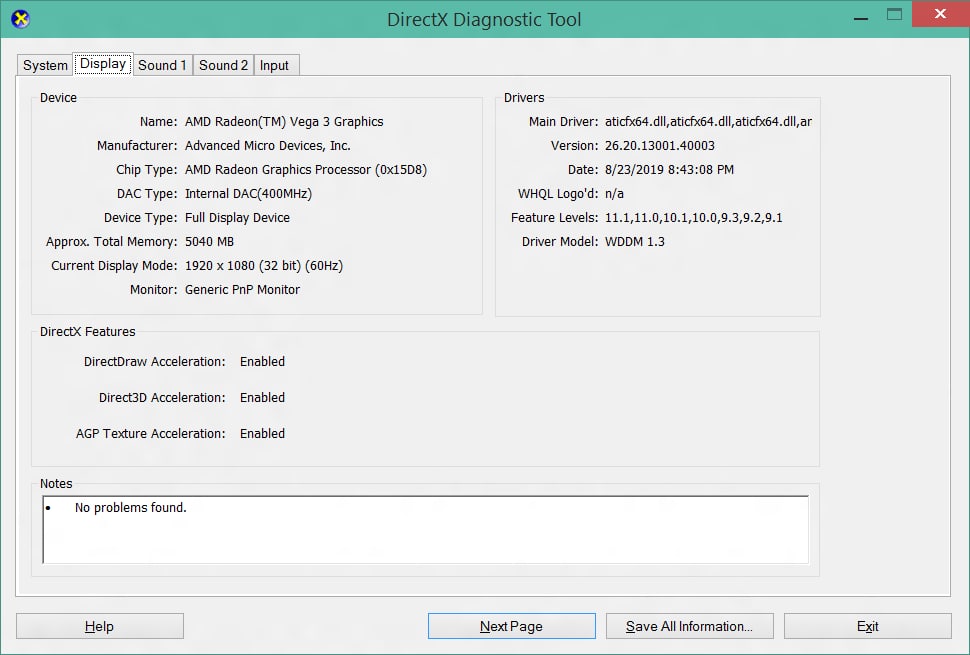Click the 'Notes' group label
The height and width of the screenshot is (655, 970).
[56, 484]
